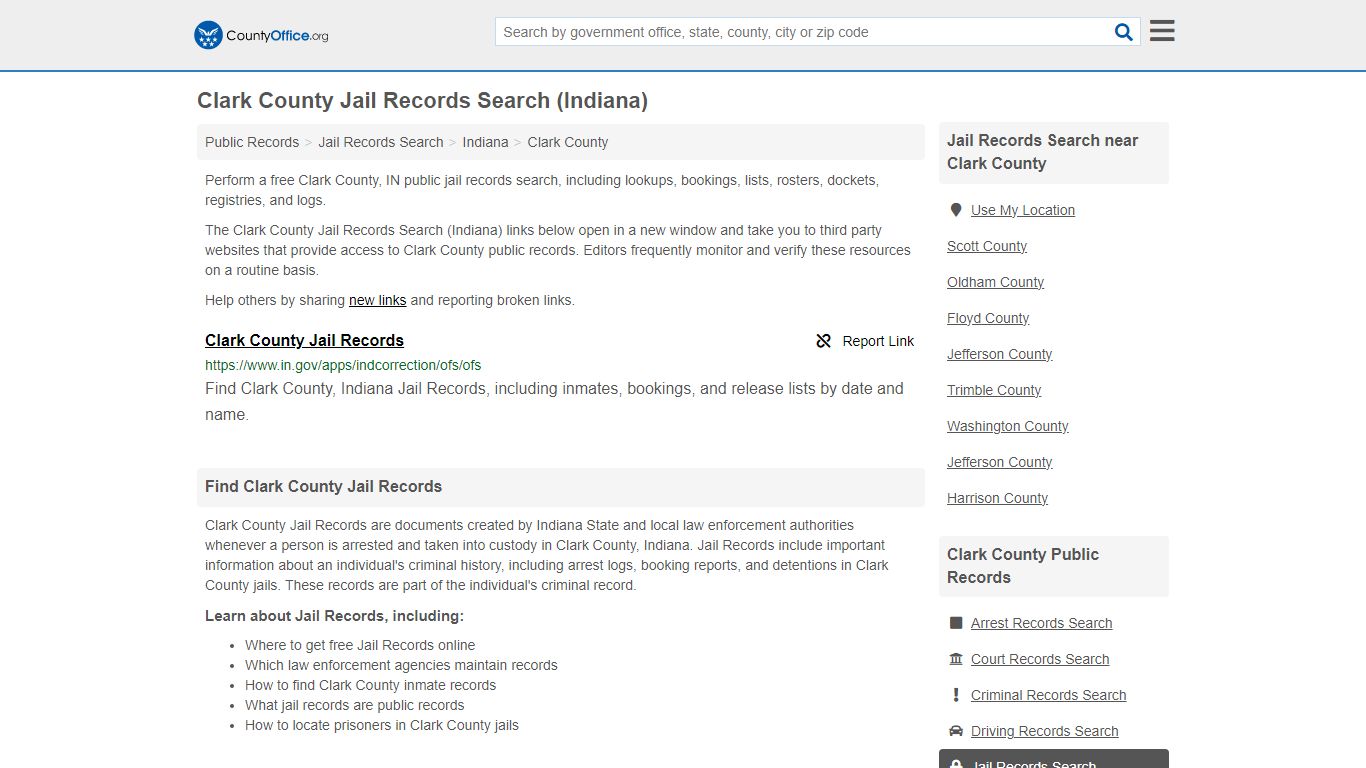The image size is (1366, 768).
Task: Click the Driving Records car icon
Action: coord(956,731)
